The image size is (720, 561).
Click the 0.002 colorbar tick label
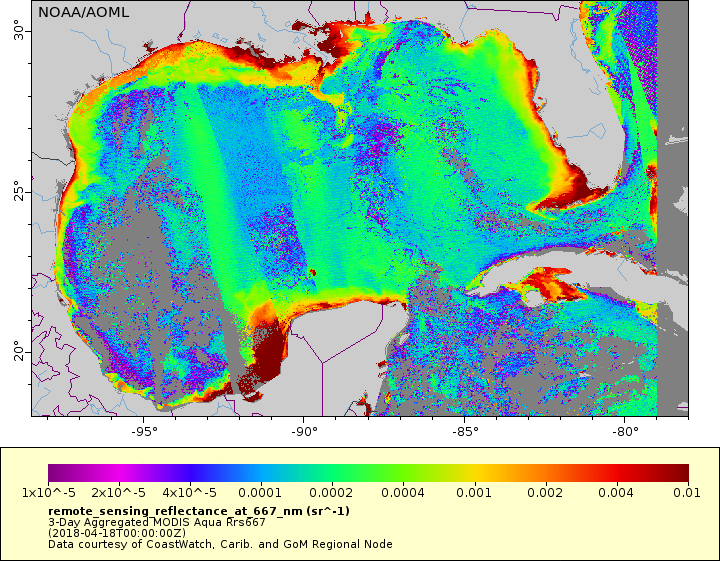tap(545, 493)
